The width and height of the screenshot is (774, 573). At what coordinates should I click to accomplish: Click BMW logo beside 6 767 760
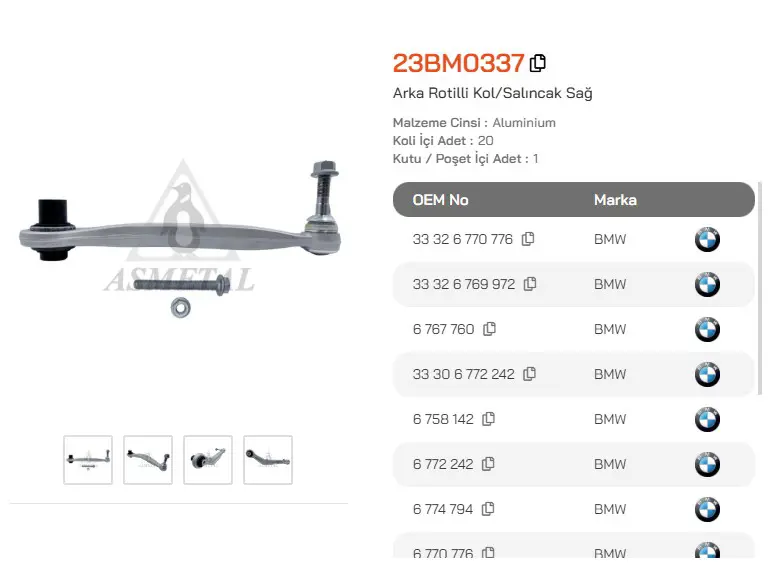[707, 329]
